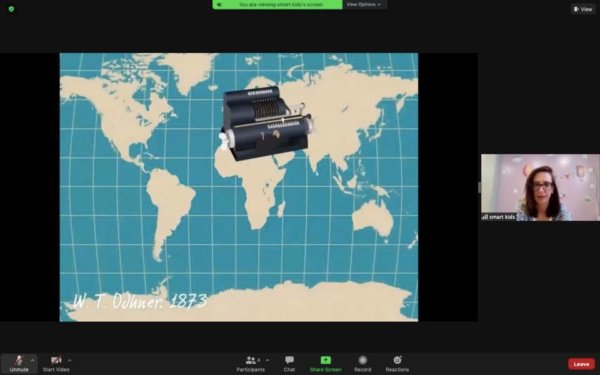Screen dimensions: 600x375
Task: Expand the arrow next to Participants
Action: click(267, 360)
